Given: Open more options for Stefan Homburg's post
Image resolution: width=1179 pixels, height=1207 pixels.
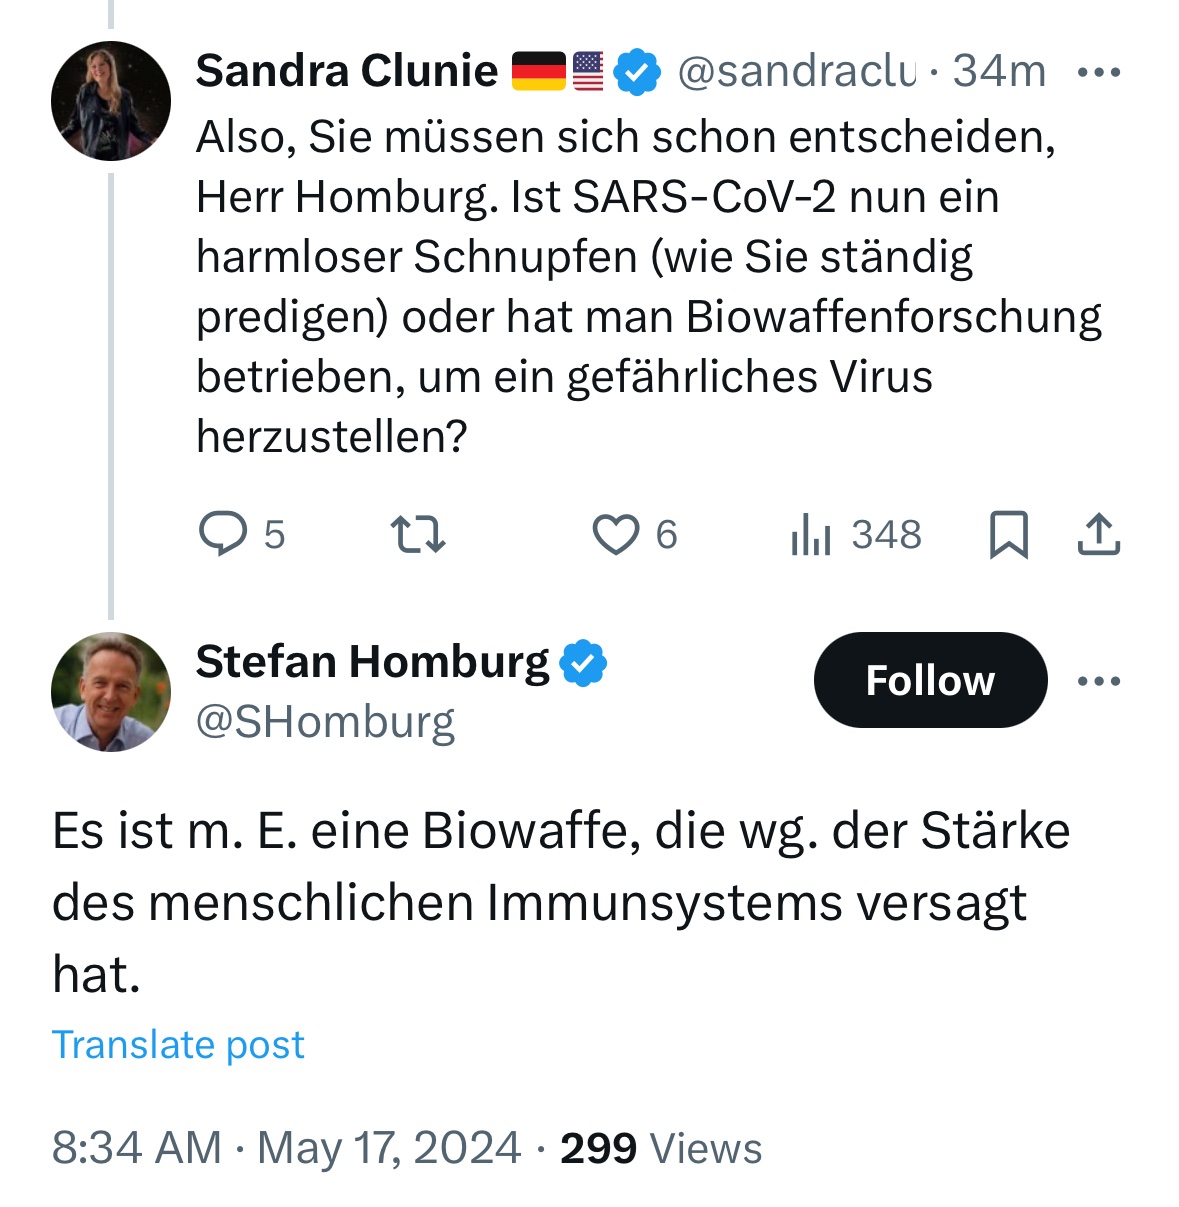Looking at the screenshot, I should [1099, 681].
